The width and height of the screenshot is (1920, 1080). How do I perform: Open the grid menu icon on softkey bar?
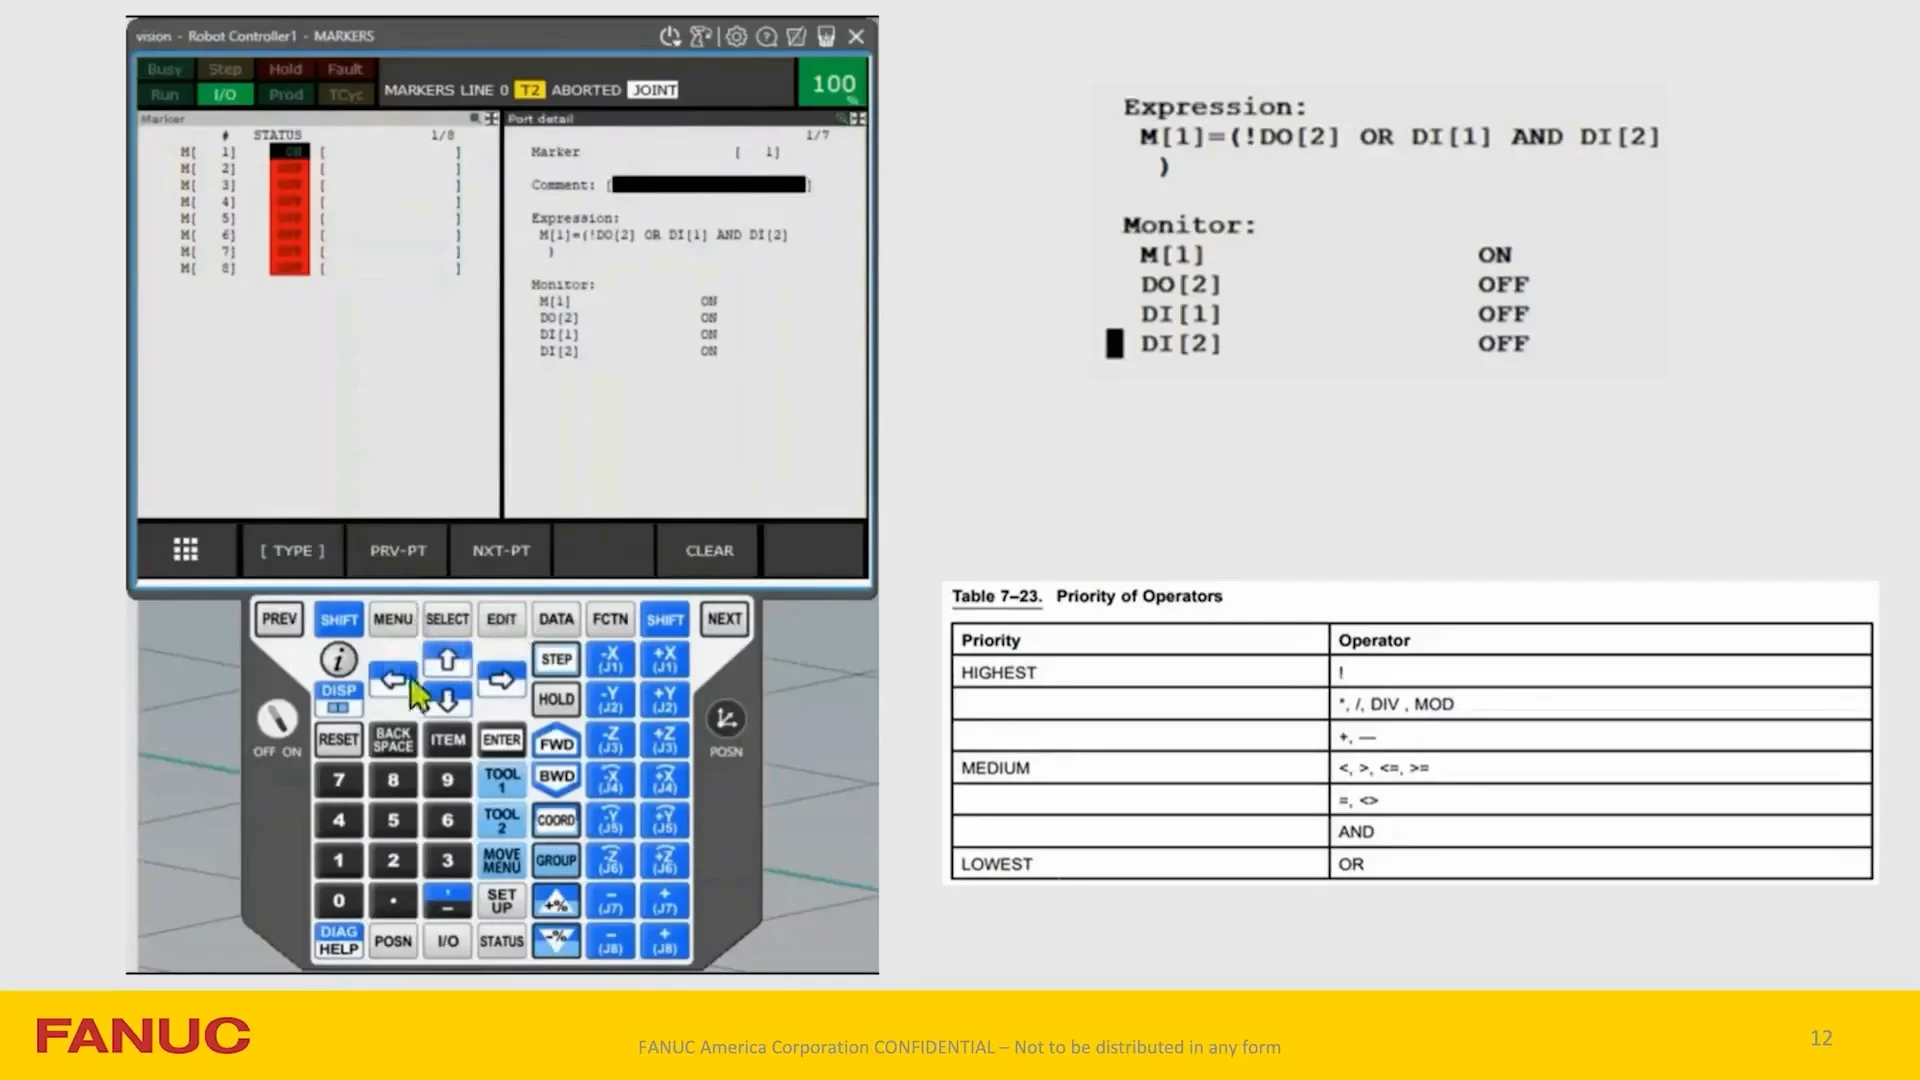tap(186, 550)
